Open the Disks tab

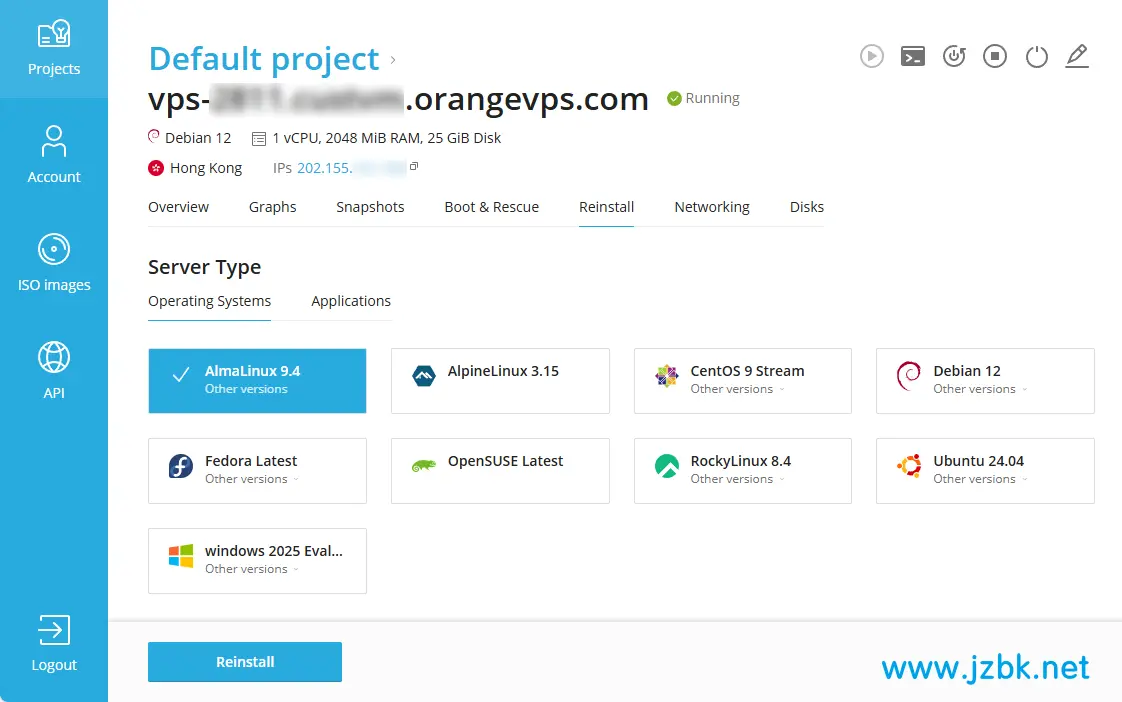tap(806, 207)
